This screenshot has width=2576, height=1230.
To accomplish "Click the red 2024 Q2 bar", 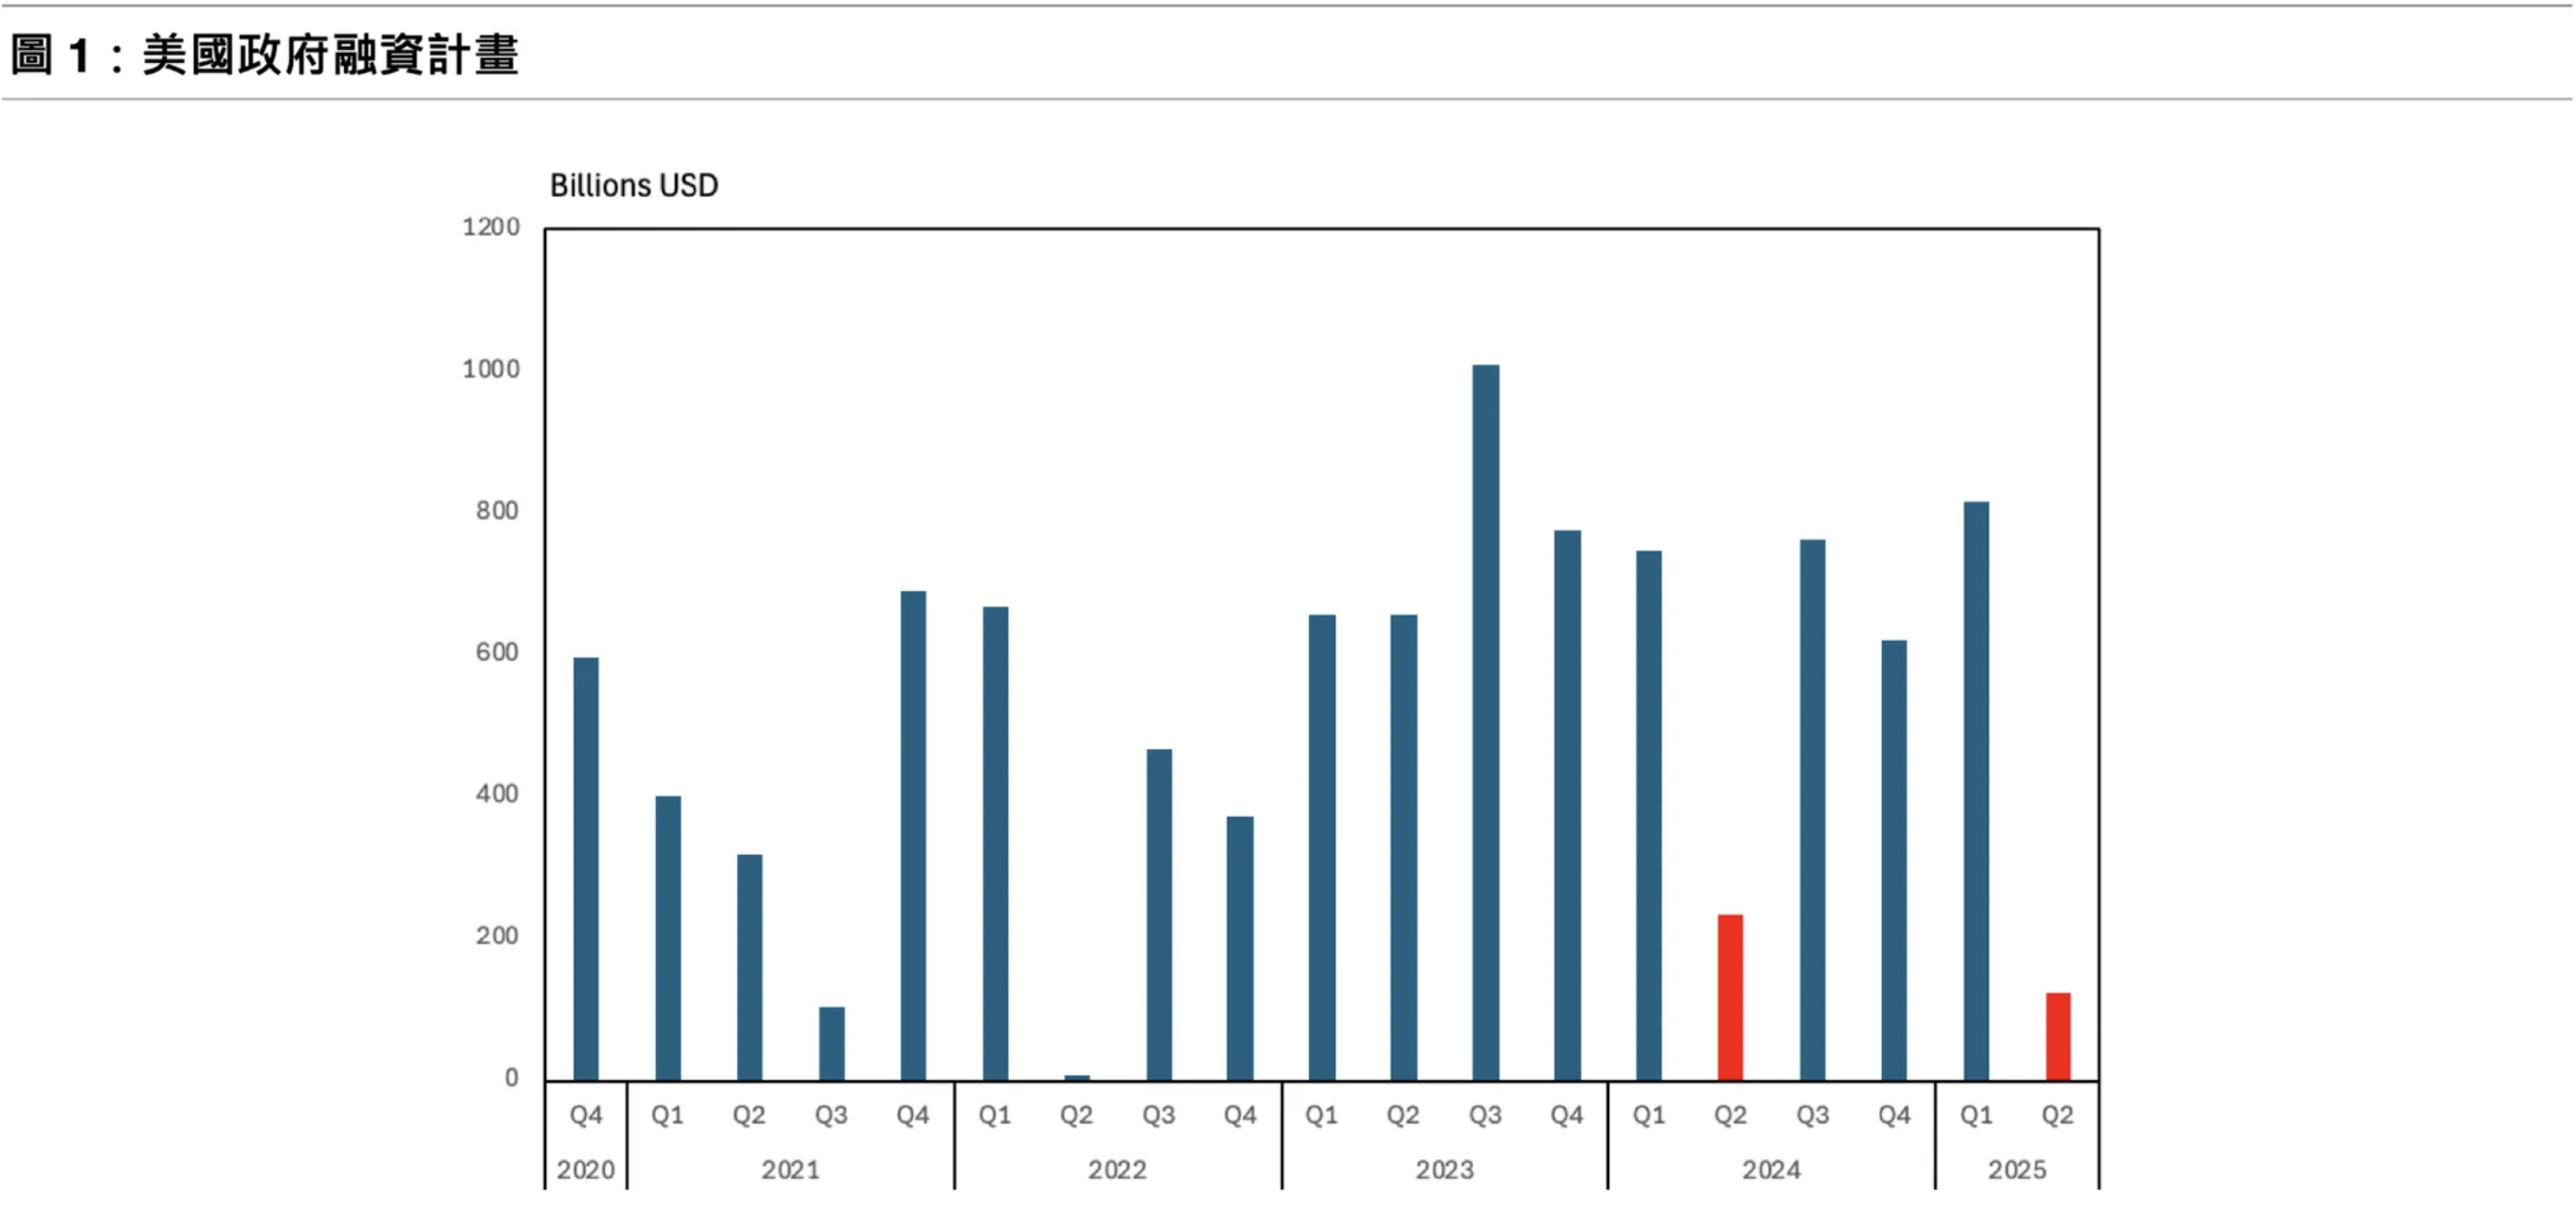I will 1730,996.
